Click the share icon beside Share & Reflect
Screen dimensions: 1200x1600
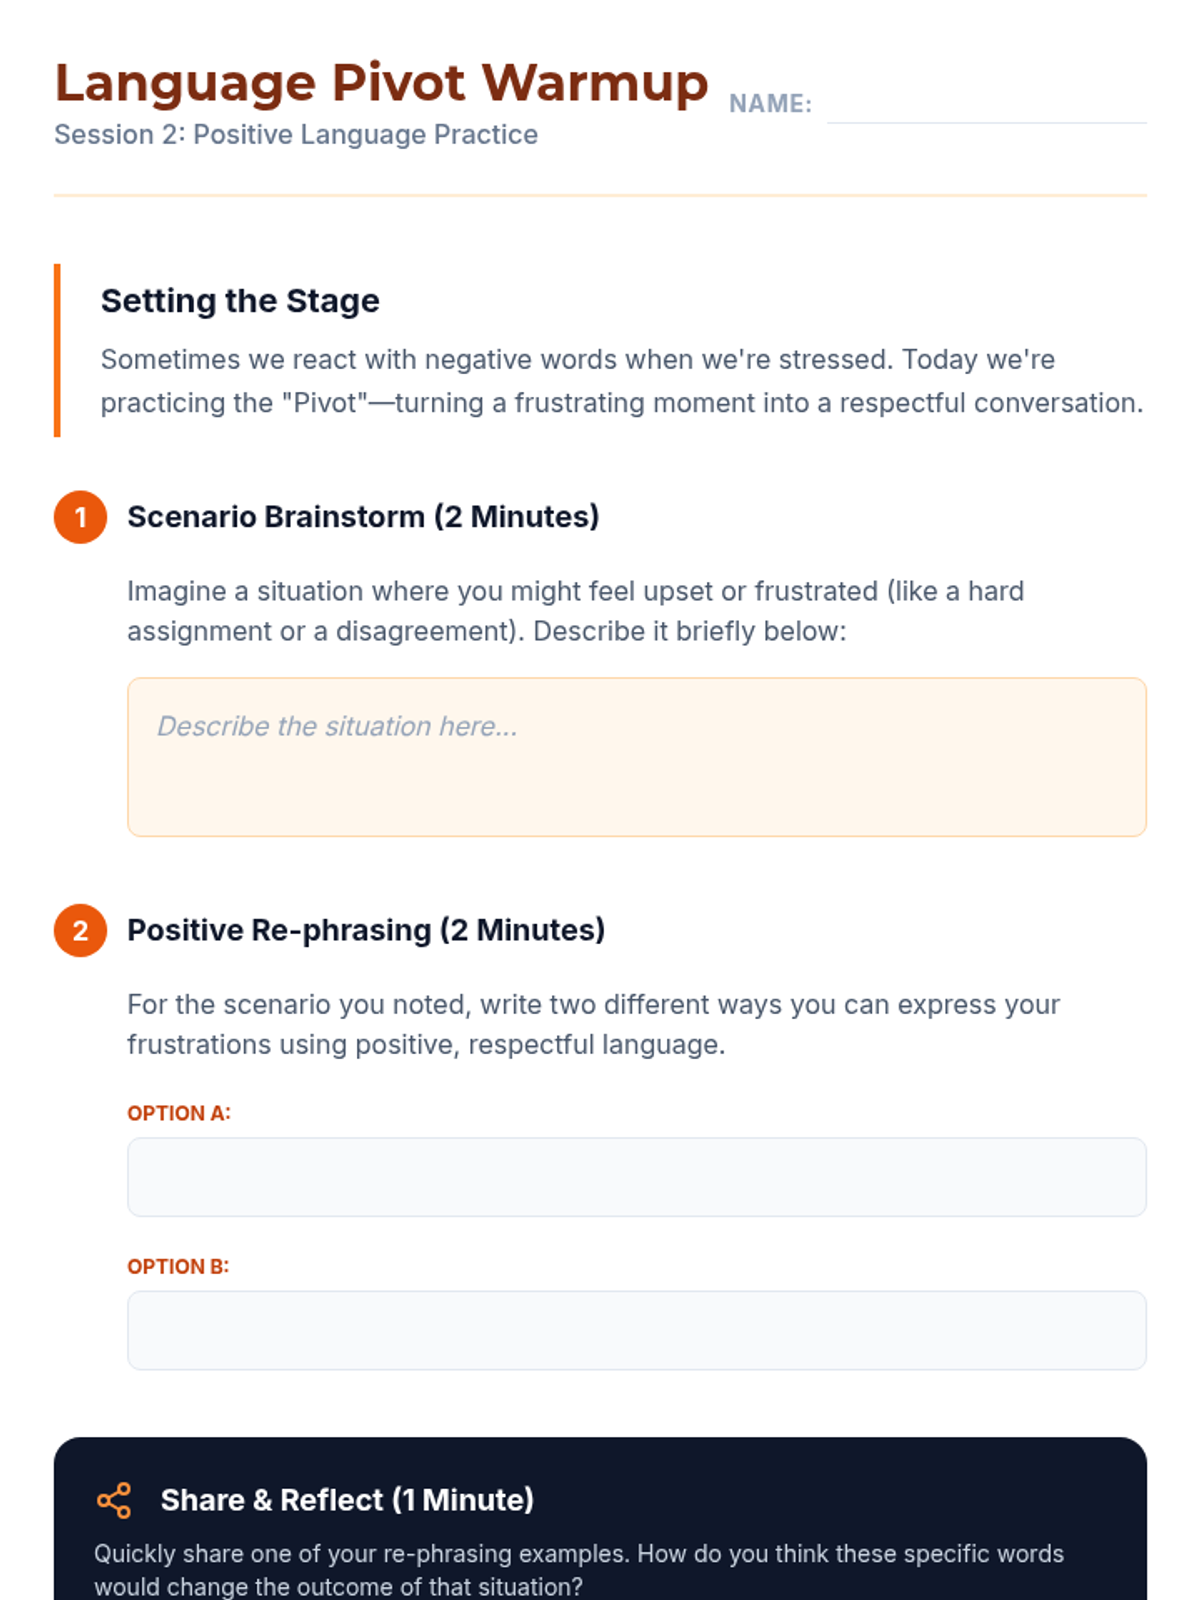click(114, 1500)
